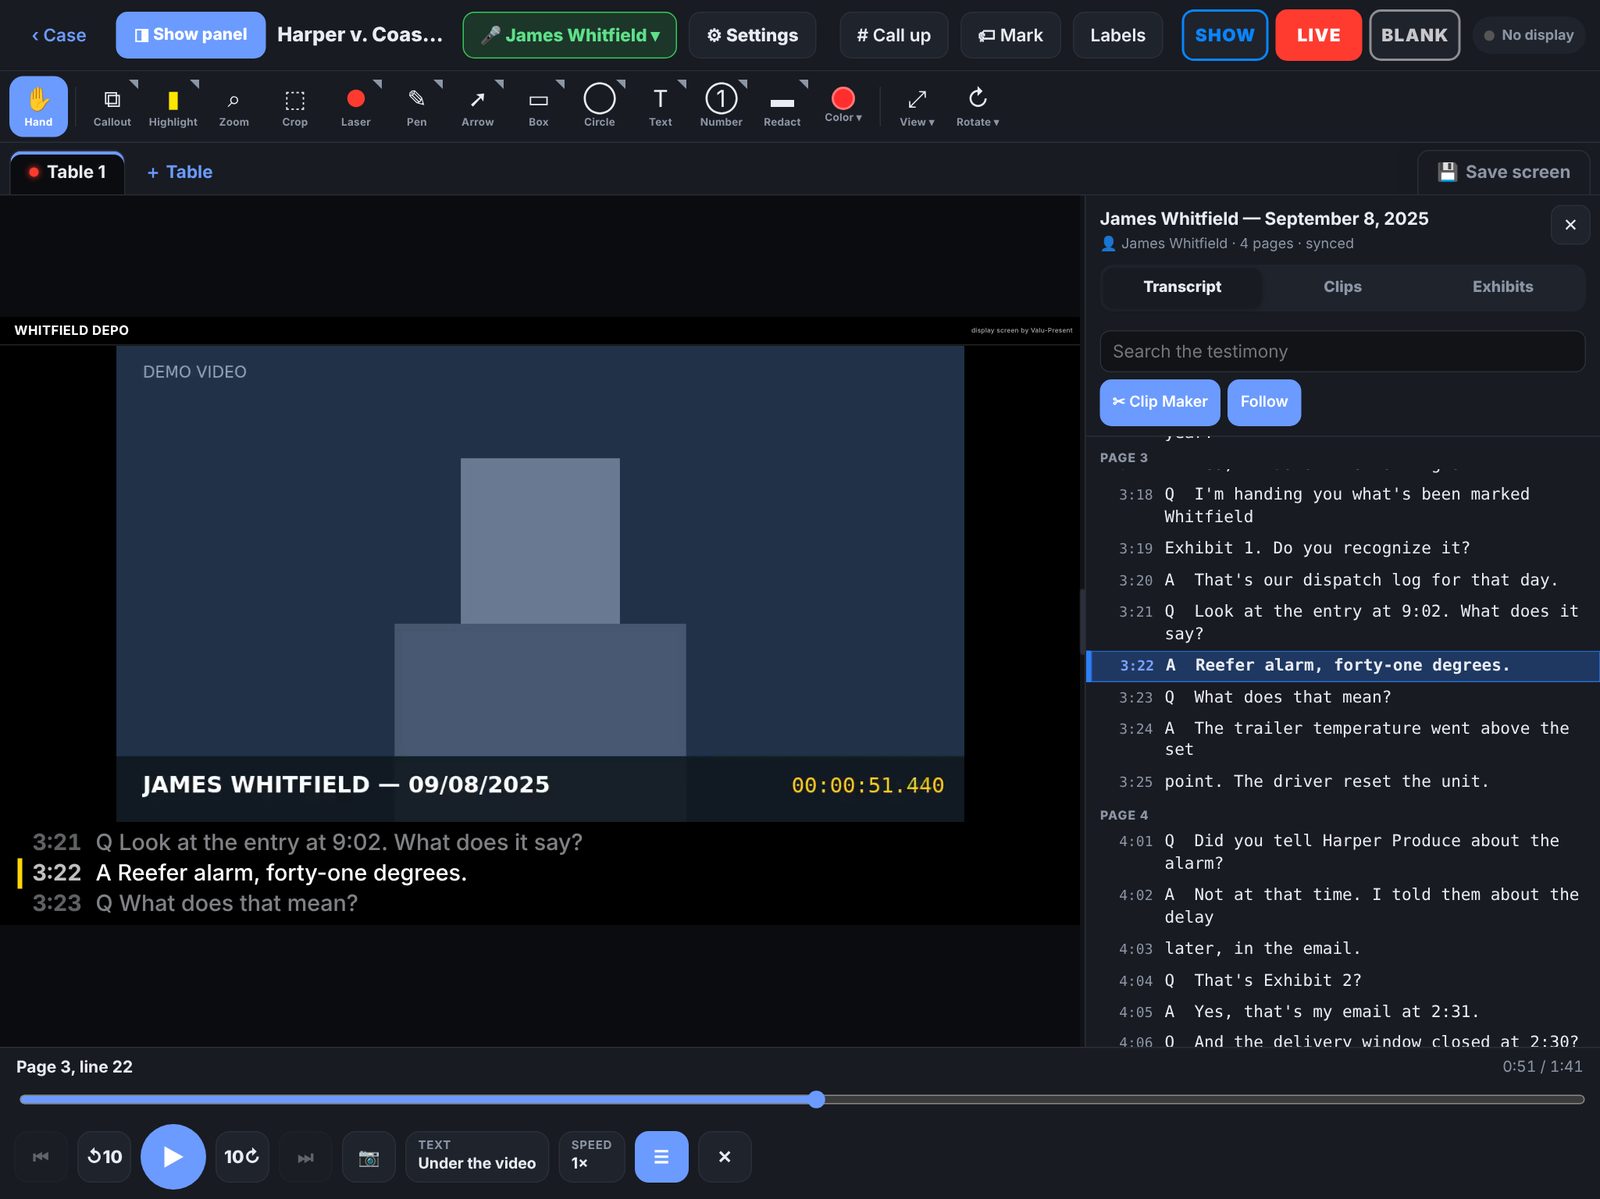The width and height of the screenshot is (1600, 1199).
Task: Open the James Whitfield witness dropdown
Action: pos(570,35)
